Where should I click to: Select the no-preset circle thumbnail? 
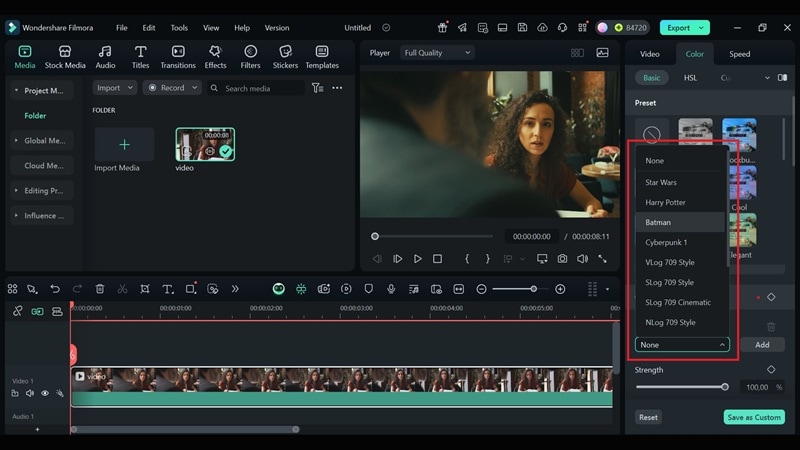click(652, 134)
